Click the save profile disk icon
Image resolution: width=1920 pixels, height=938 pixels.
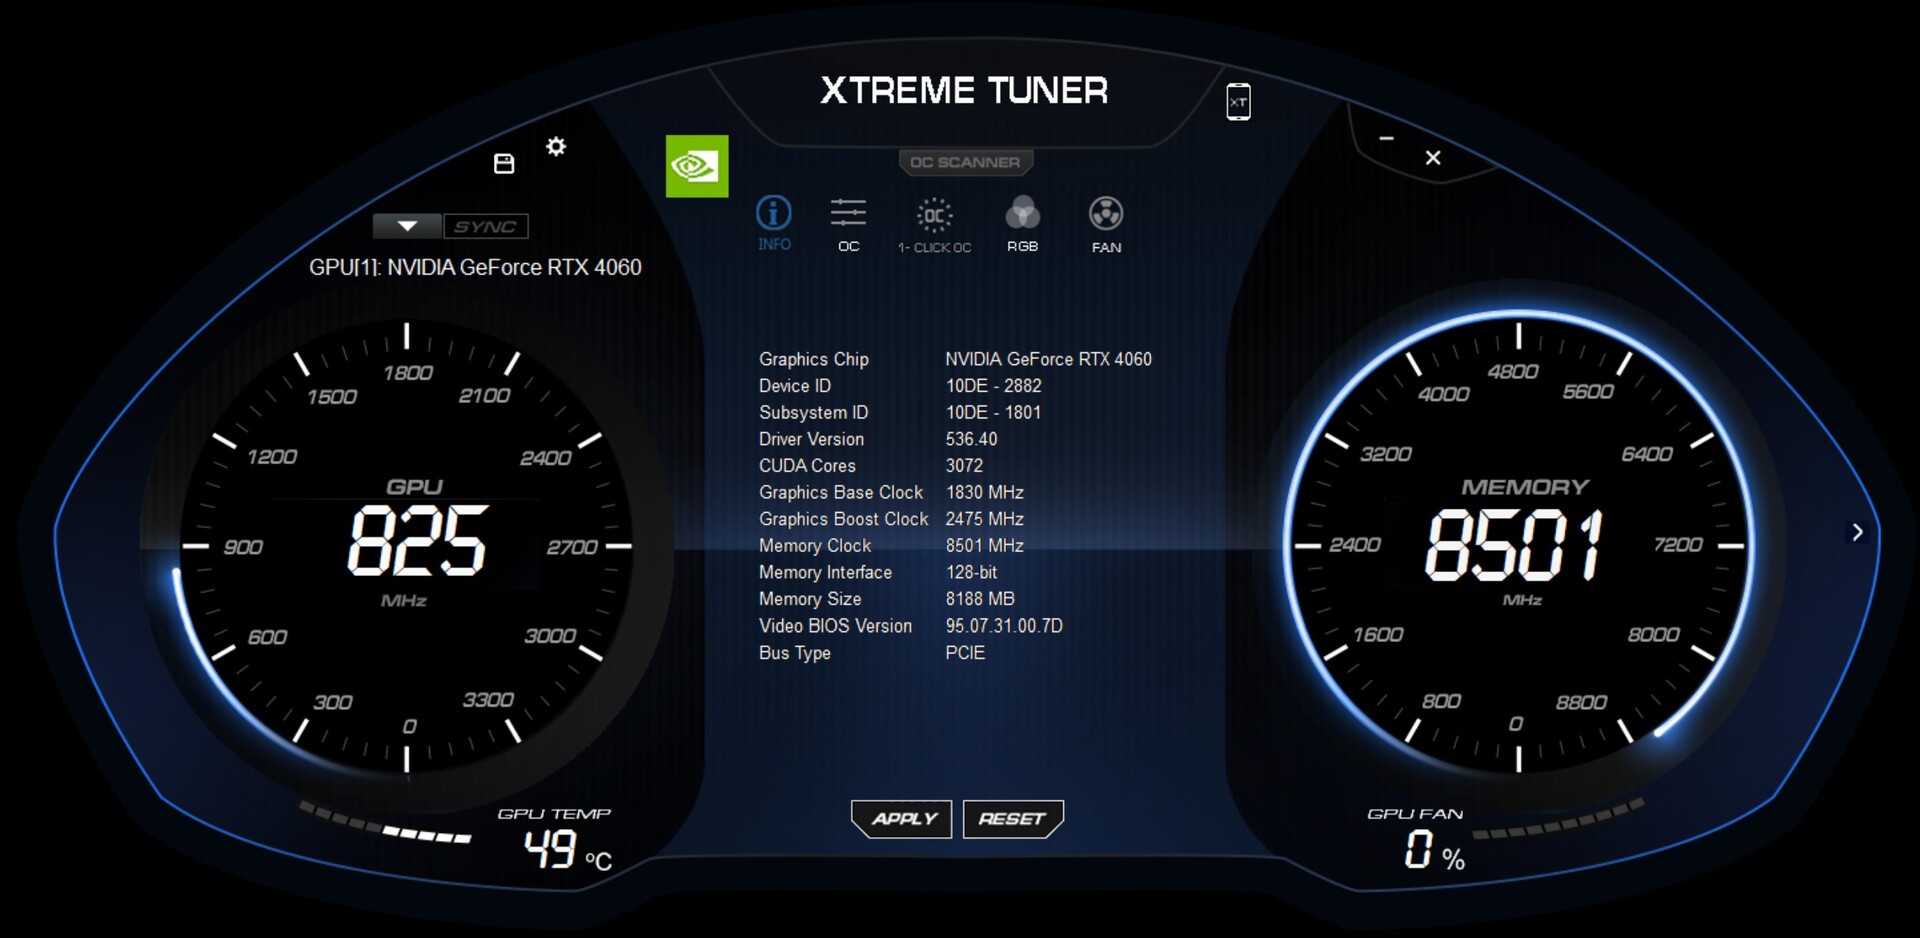504,164
